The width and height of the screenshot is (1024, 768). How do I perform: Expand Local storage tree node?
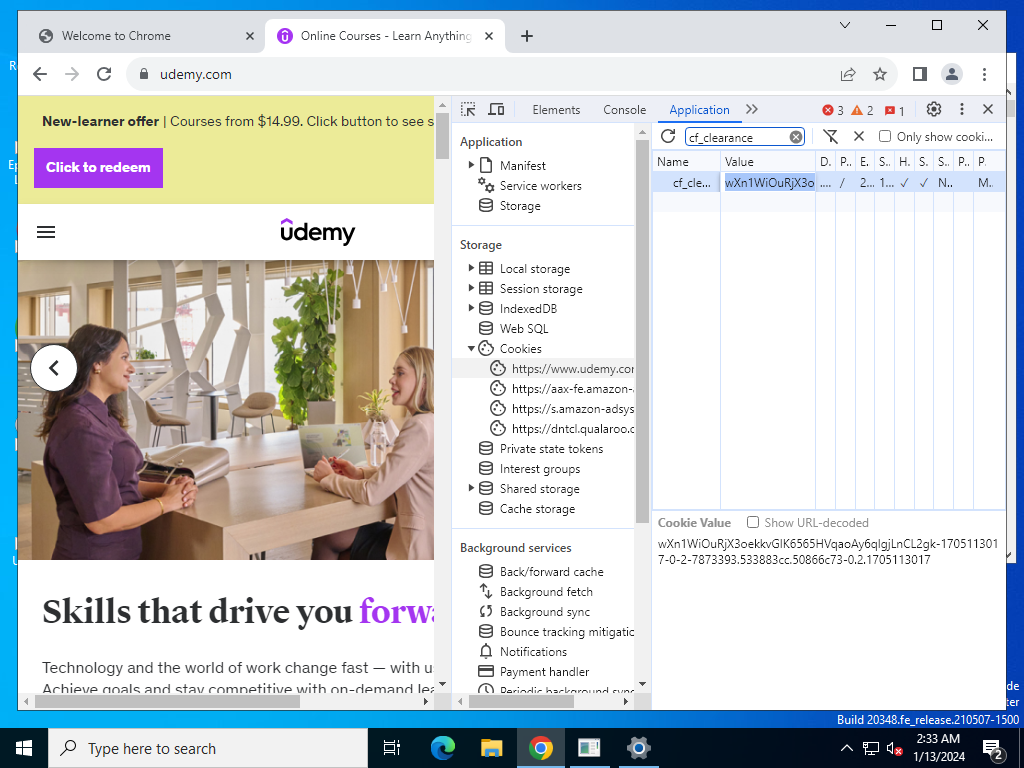[471, 268]
